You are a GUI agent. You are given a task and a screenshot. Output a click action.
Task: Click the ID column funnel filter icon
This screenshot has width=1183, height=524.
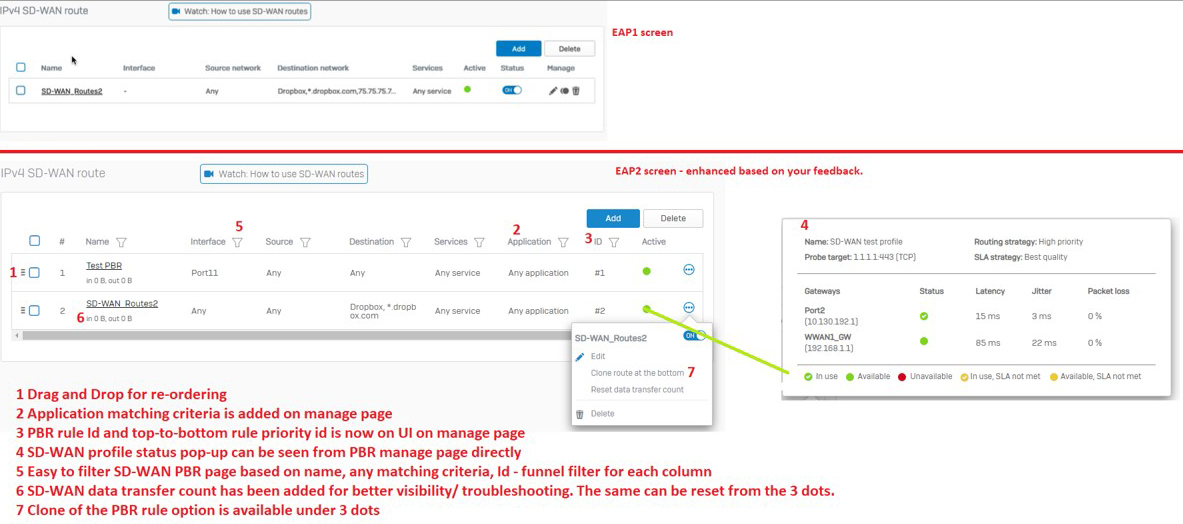click(x=614, y=242)
